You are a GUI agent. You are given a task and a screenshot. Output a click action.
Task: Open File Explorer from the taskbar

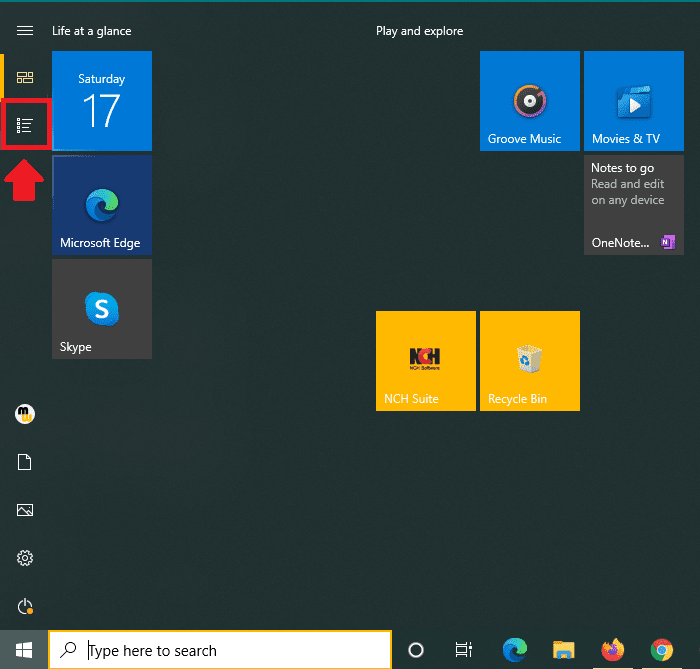(x=563, y=650)
